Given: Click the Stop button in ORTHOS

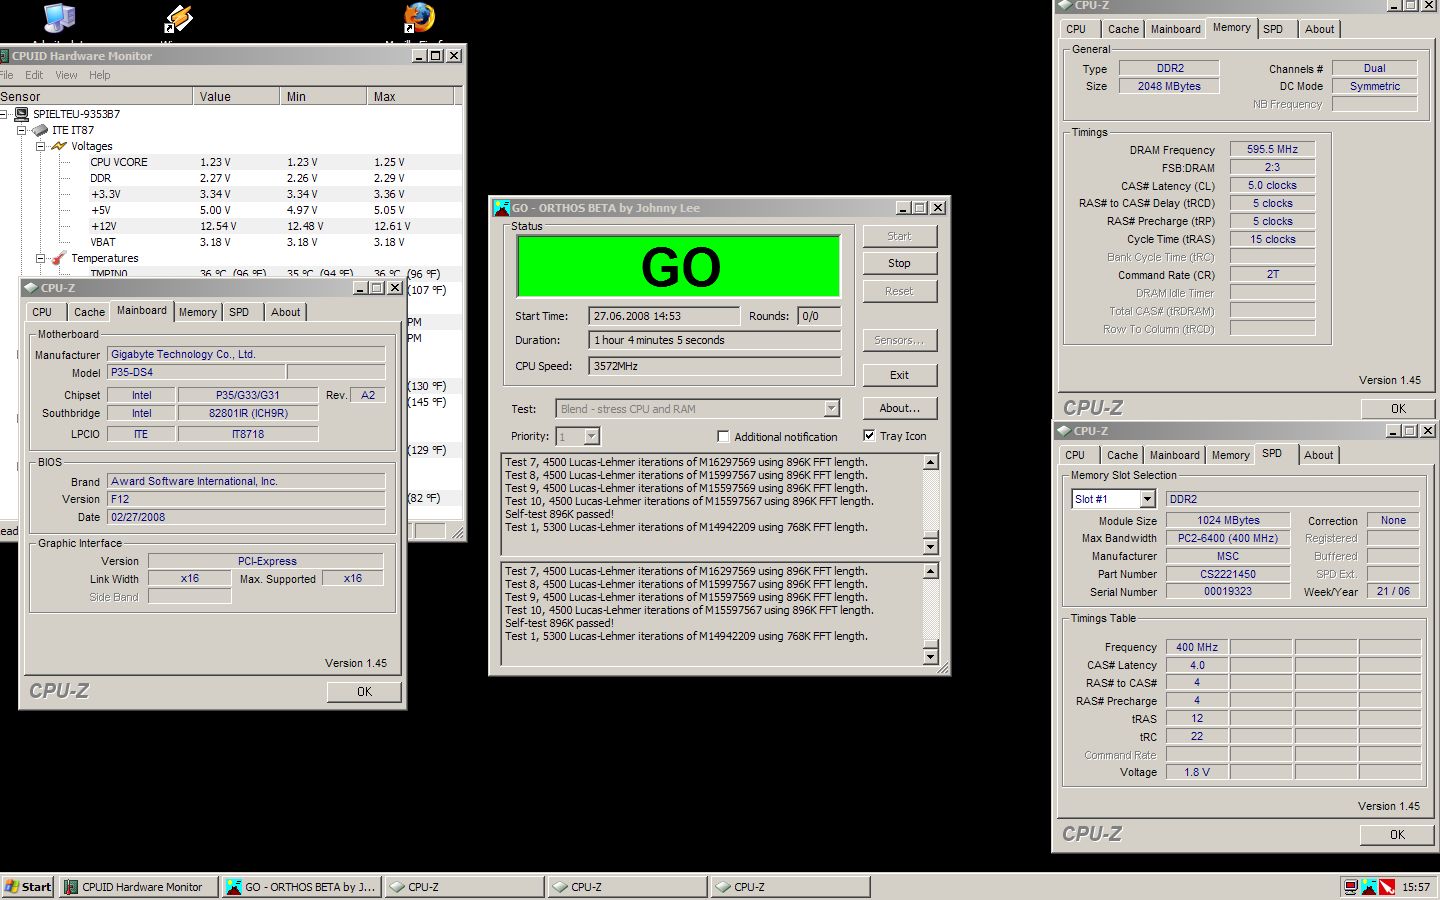Looking at the screenshot, I should [899, 263].
